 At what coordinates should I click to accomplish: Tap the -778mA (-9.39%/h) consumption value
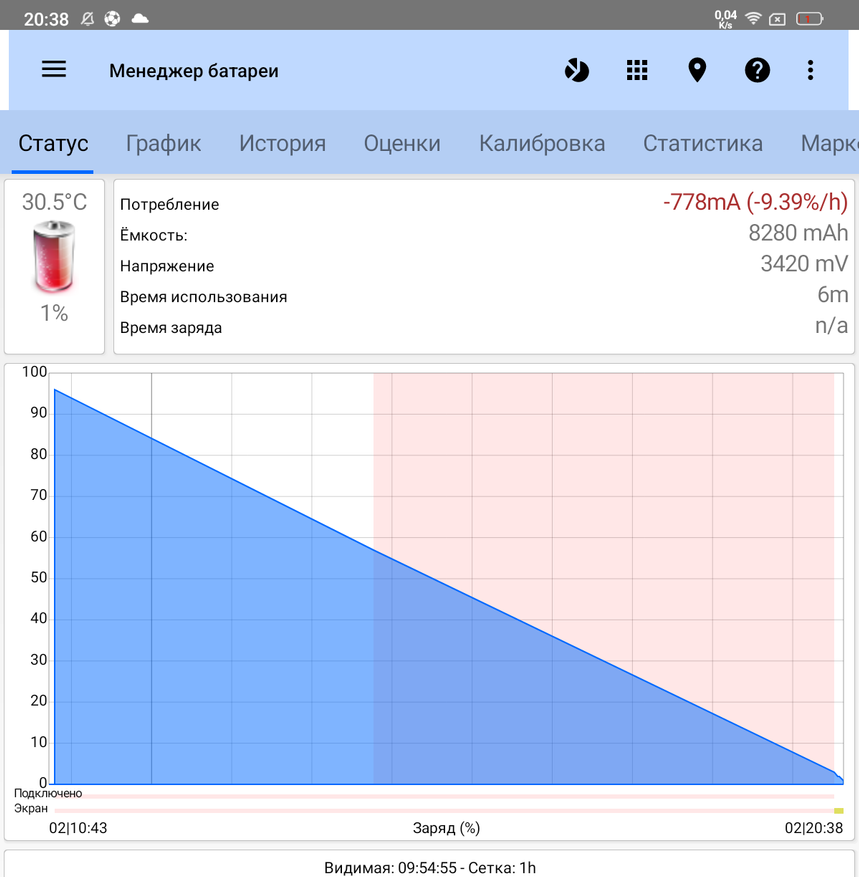pyautogui.click(x=756, y=202)
